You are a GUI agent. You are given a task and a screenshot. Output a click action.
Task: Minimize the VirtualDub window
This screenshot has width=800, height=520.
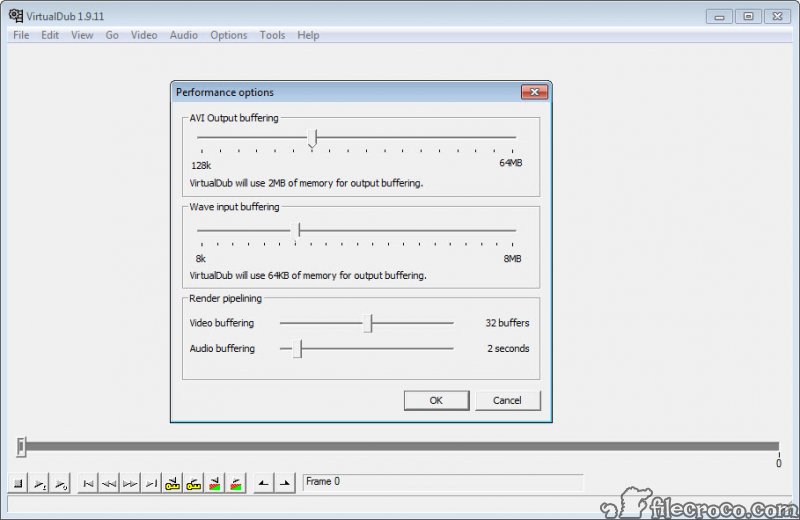719,16
